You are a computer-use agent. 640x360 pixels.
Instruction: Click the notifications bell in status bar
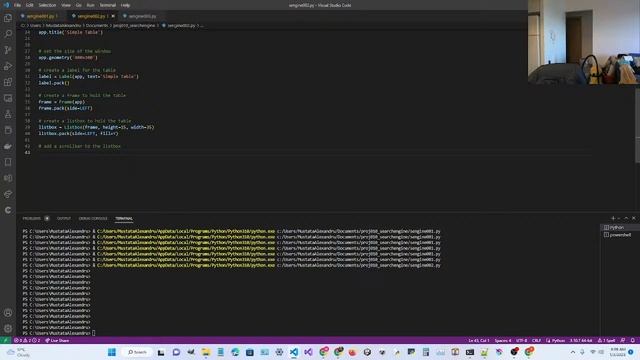pyautogui.click(x=633, y=340)
